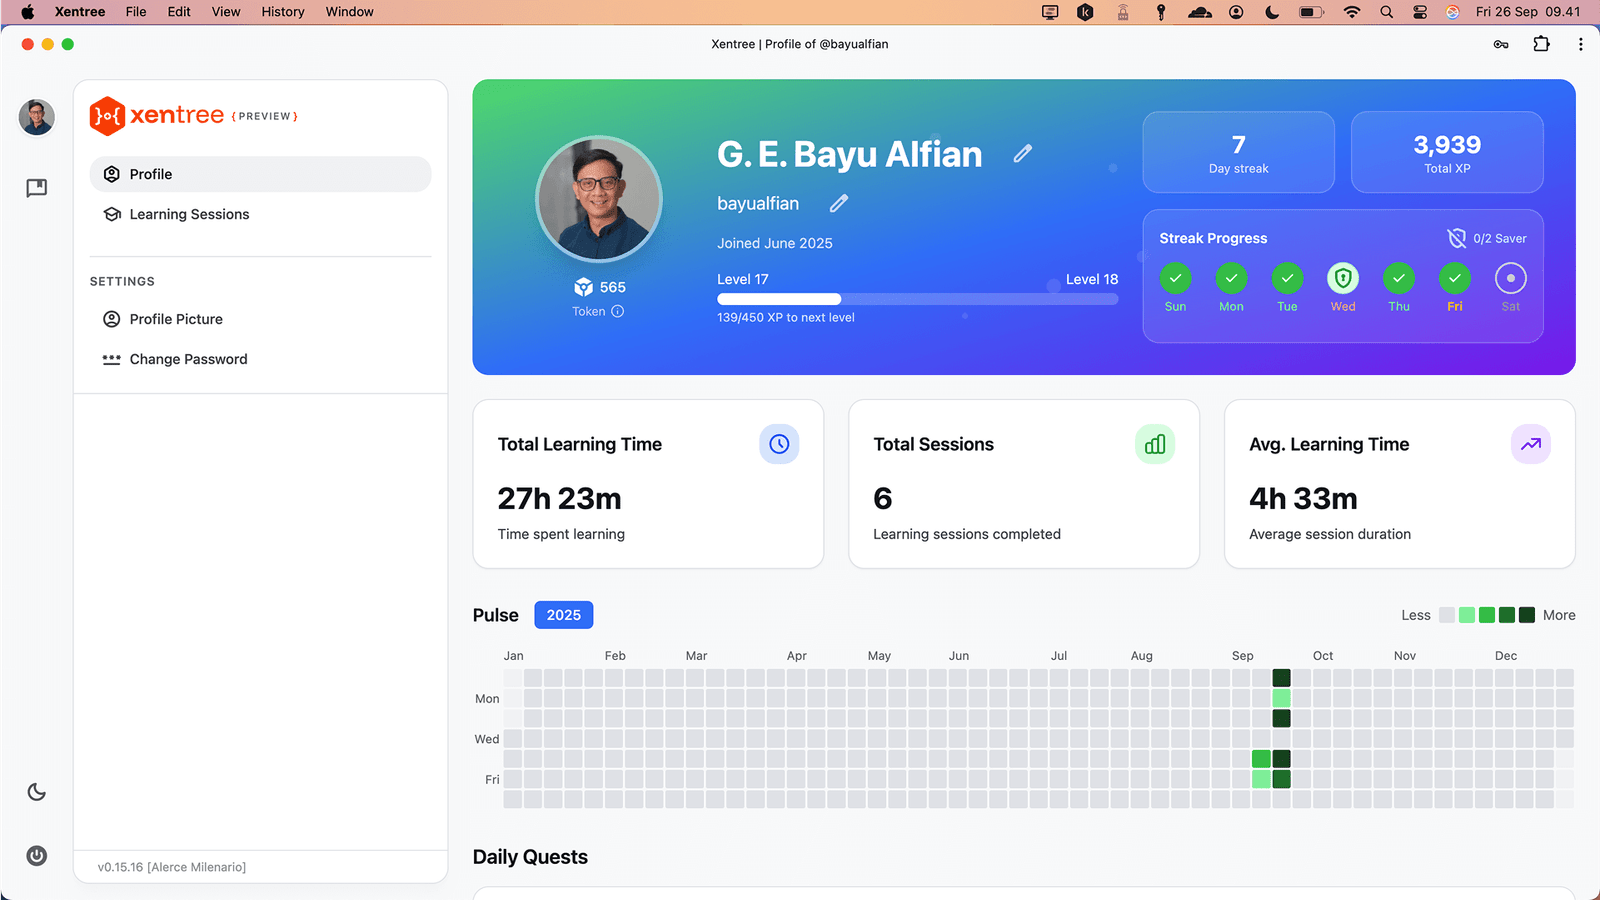
Task: Open the extensions puzzle icon in title bar
Action: tap(1541, 44)
